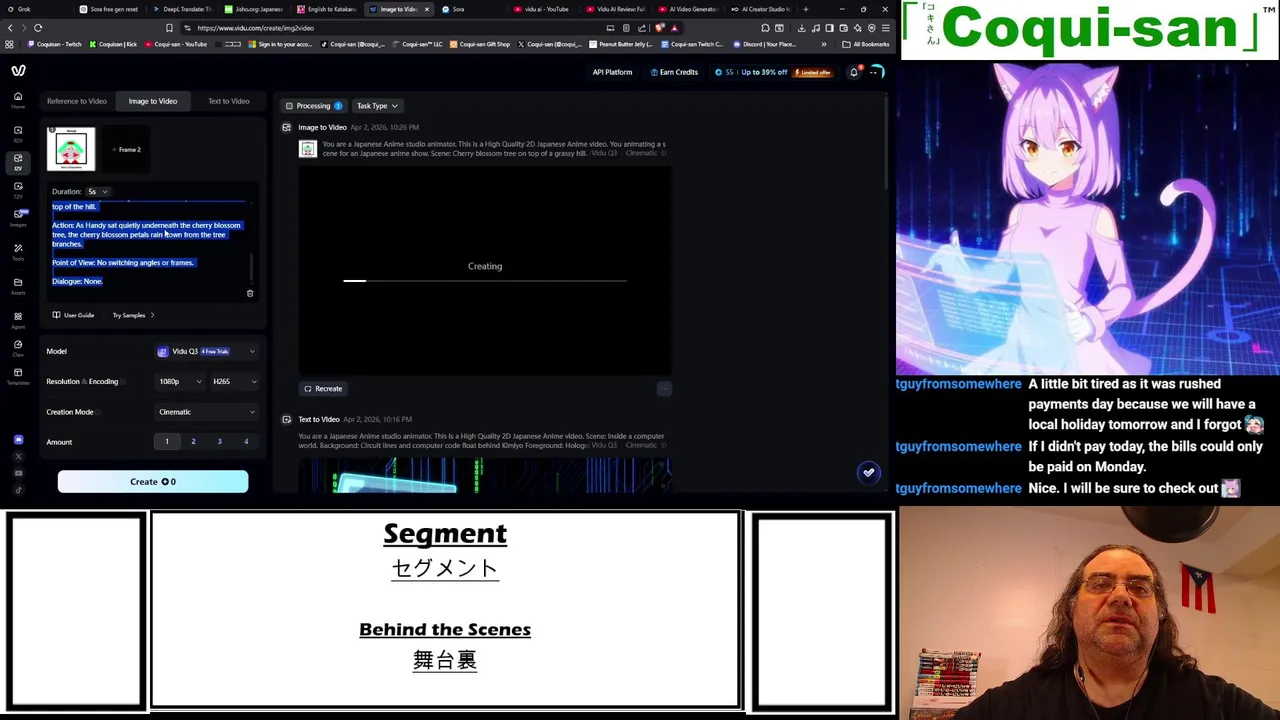Viewport: 1280px width, 720px height.
Task: Bookmark this page icon in address bar
Action: tap(169, 28)
